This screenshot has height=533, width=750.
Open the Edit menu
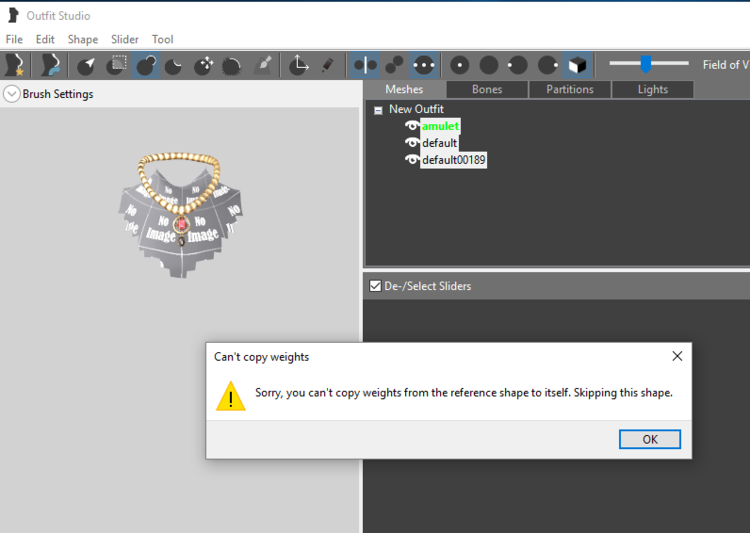coord(45,39)
